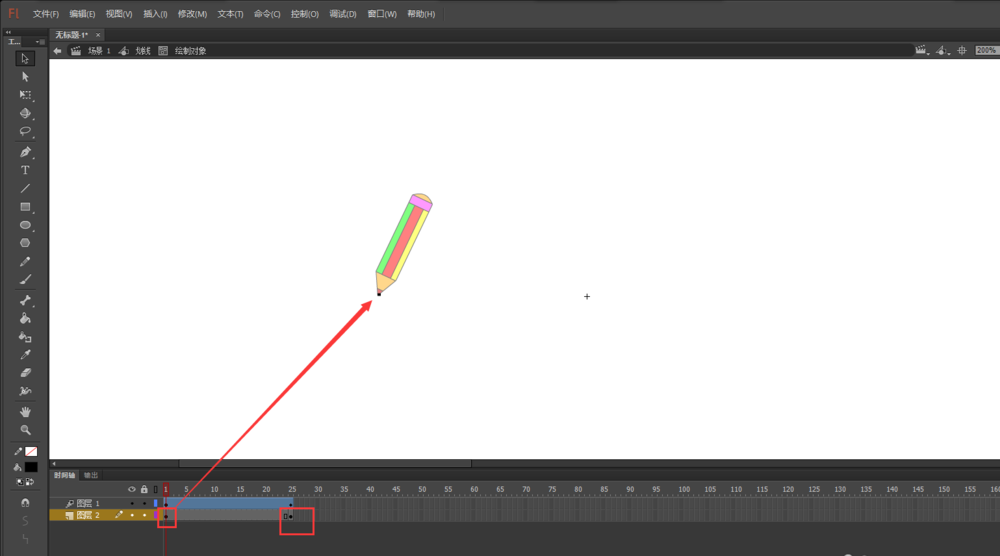Open the black fill color swatch
The height and width of the screenshot is (556, 1000).
point(31,467)
